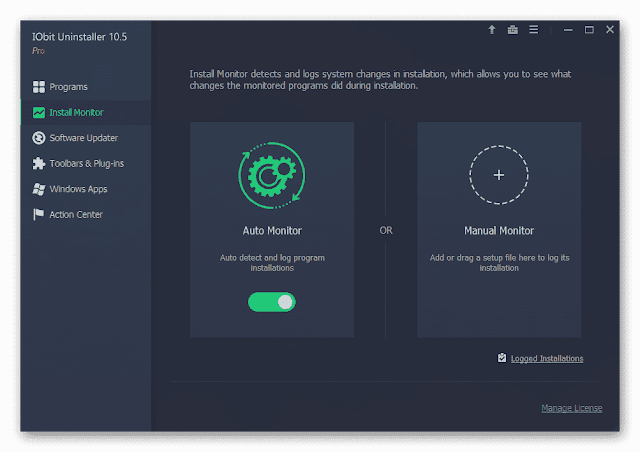Open Software Updater
Viewport: 640px width, 452px height.
pyautogui.click(x=86, y=138)
